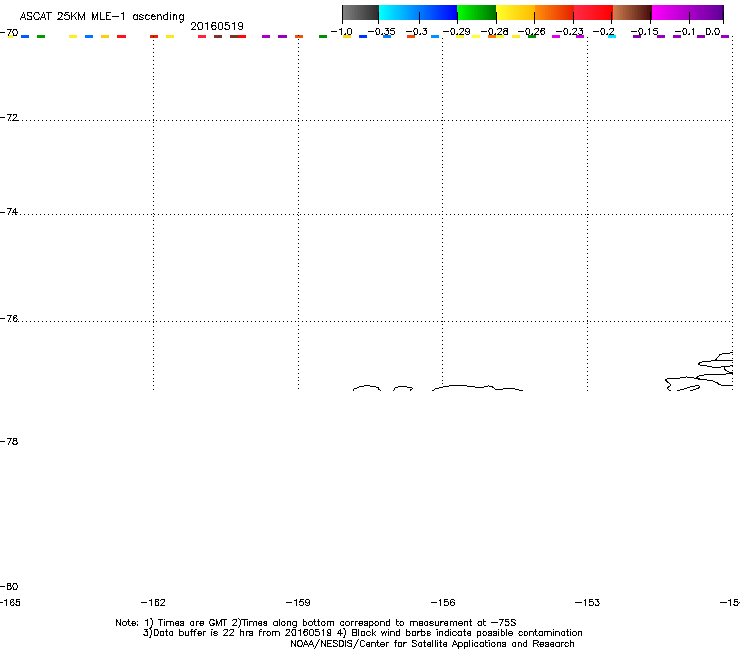The image size is (740, 650).
Task: Select the yellow segment of the color bar
Action: tap(514, 13)
